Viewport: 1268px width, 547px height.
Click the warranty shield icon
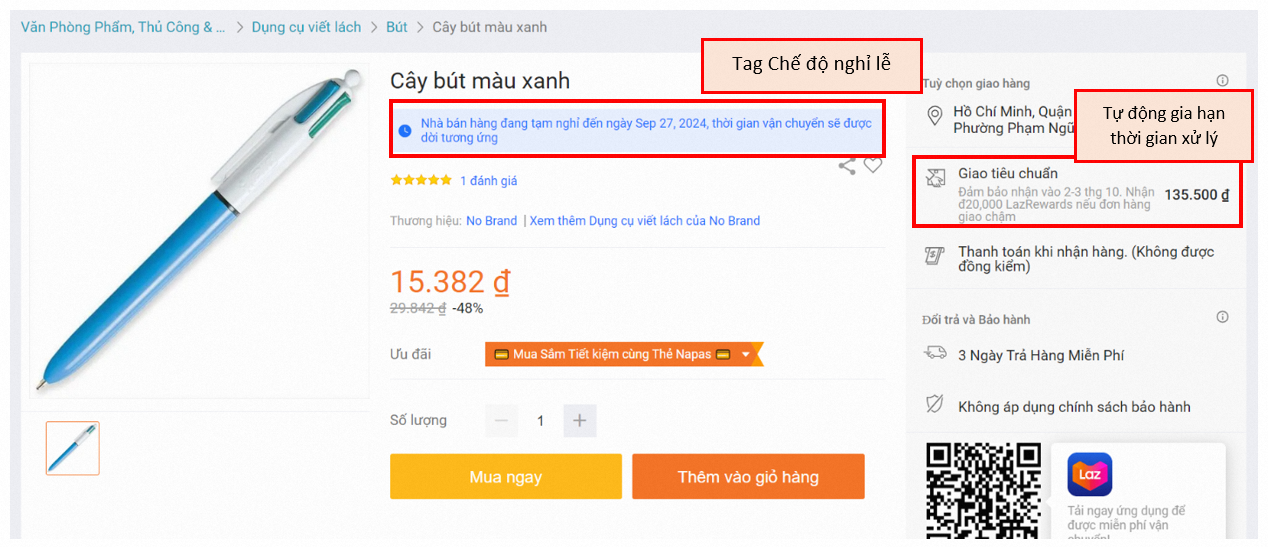[935, 404]
